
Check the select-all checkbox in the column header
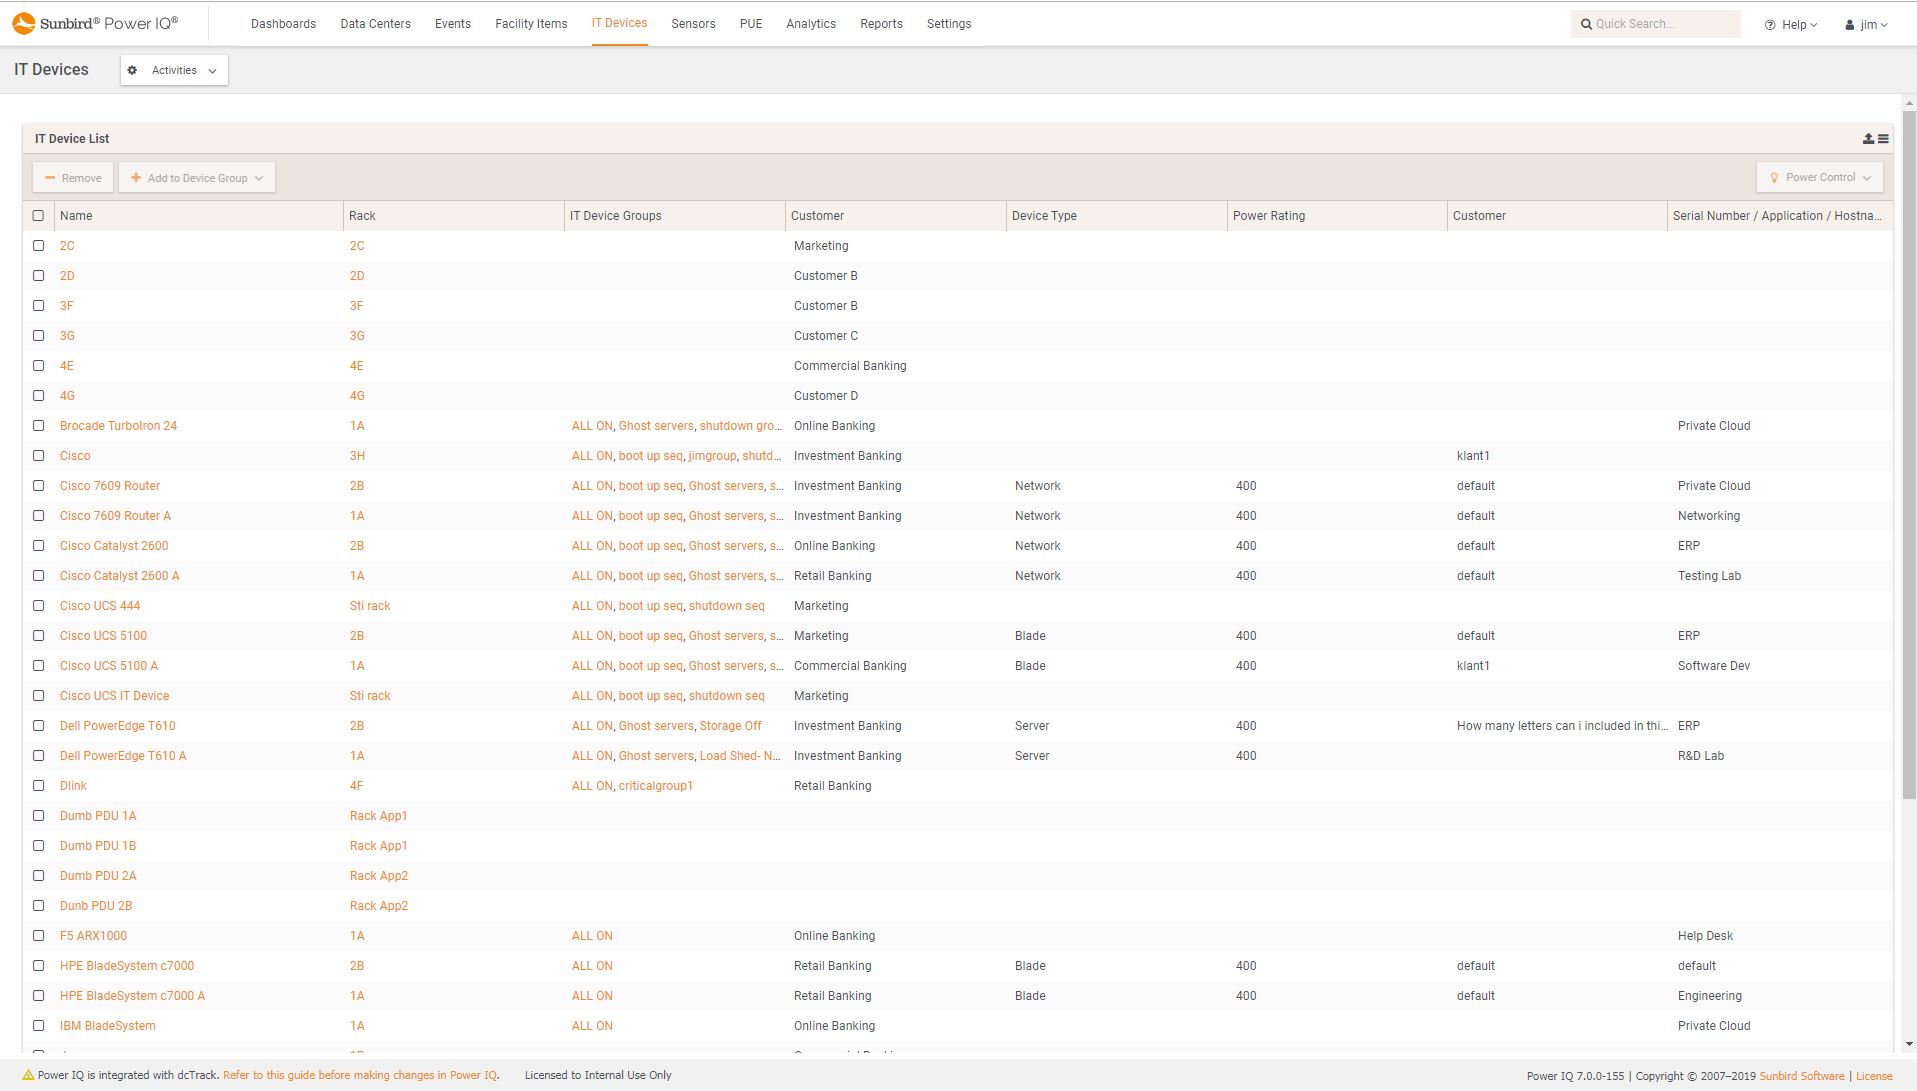point(39,215)
